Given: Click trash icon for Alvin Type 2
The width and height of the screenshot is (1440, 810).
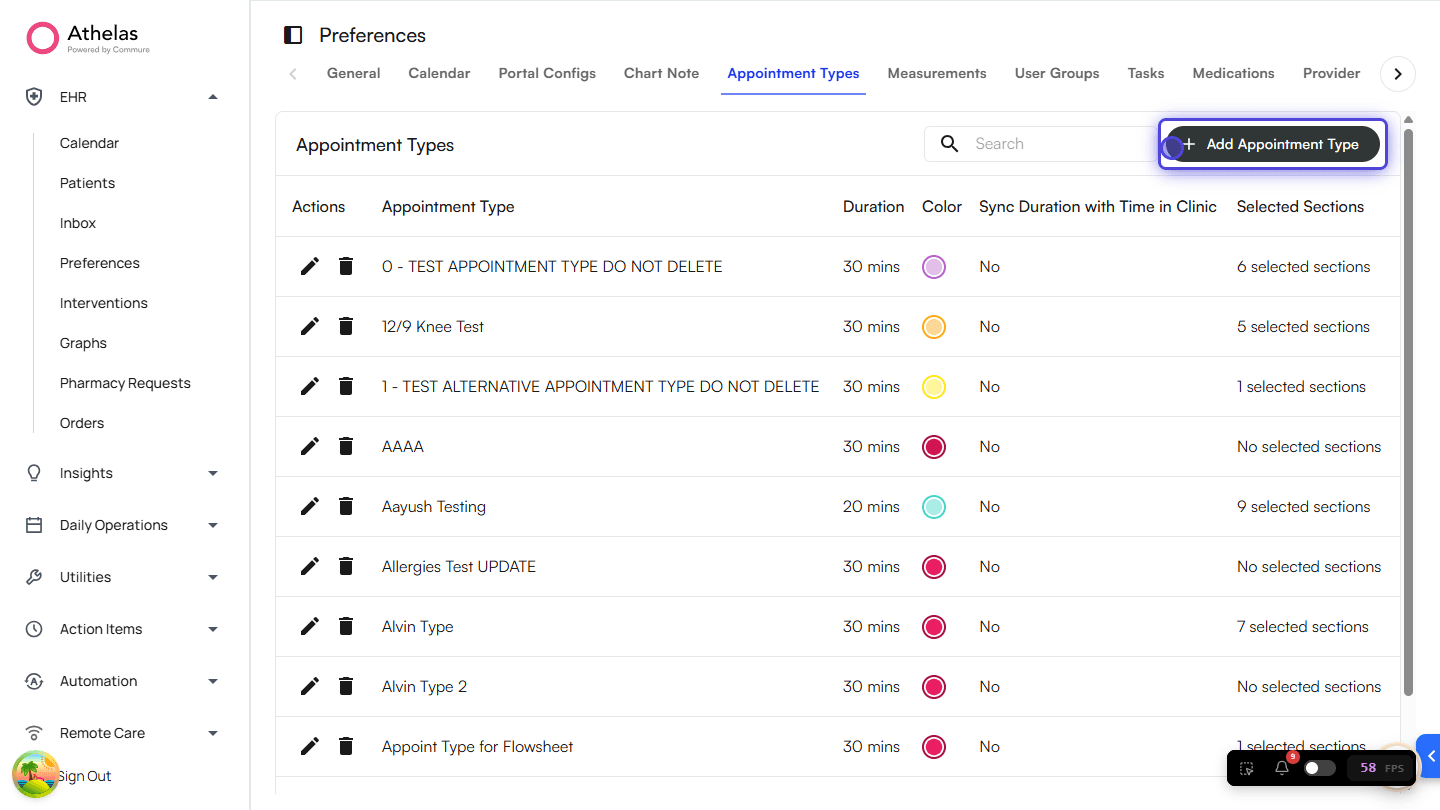Looking at the screenshot, I should pyautogui.click(x=346, y=686).
